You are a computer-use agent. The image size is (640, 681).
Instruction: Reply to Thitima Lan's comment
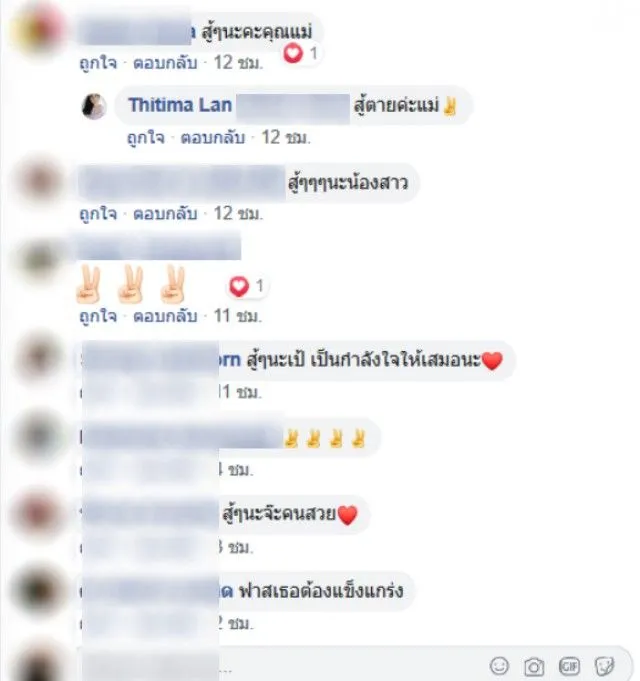pyautogui.click(x=213, y=138)
